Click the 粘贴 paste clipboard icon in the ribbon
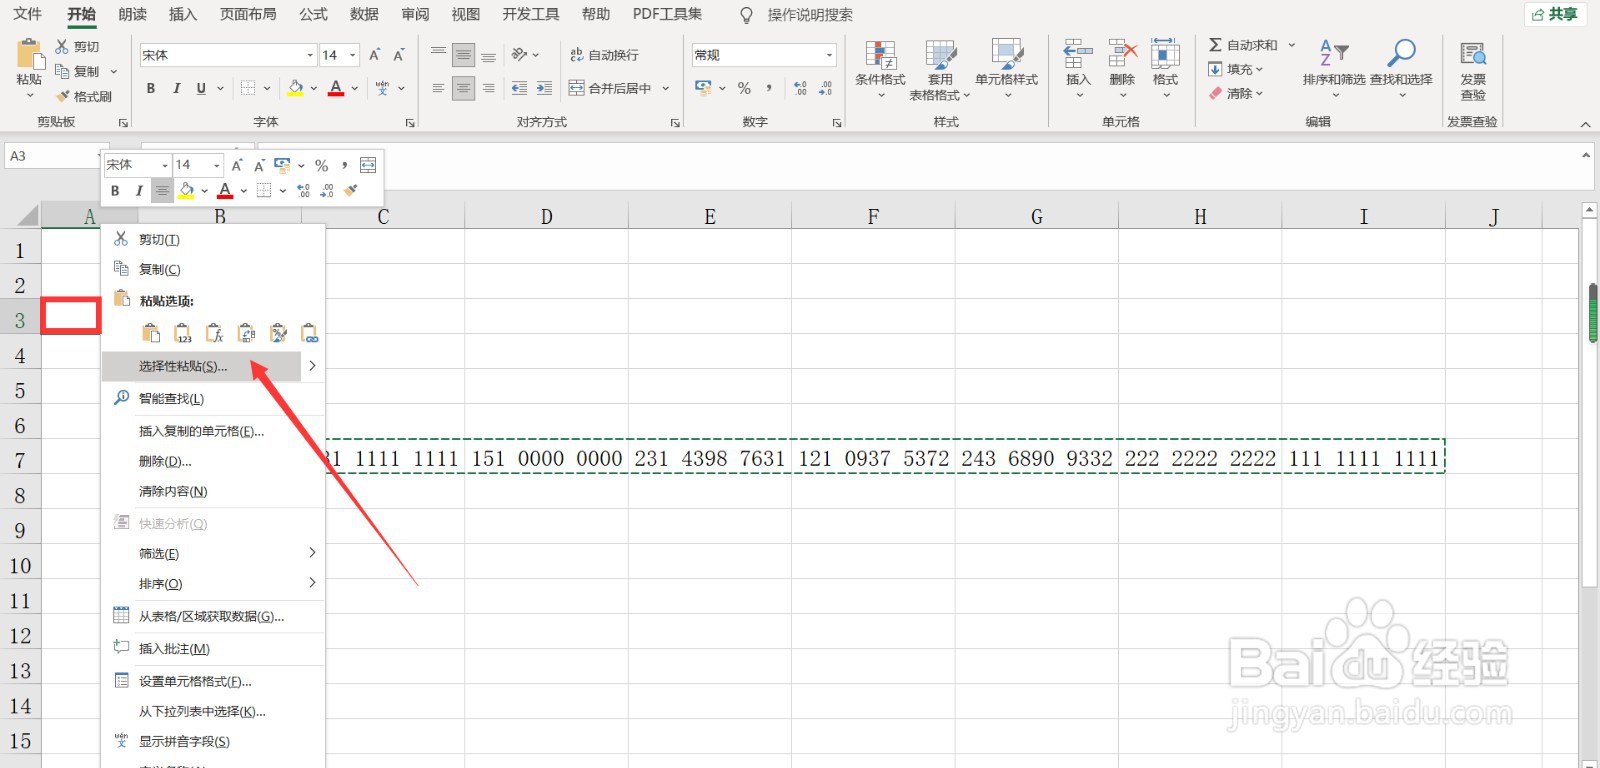 [x=29, y=54]
